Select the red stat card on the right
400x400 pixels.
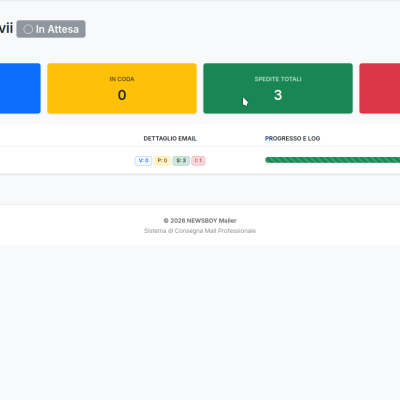point(380,88)
